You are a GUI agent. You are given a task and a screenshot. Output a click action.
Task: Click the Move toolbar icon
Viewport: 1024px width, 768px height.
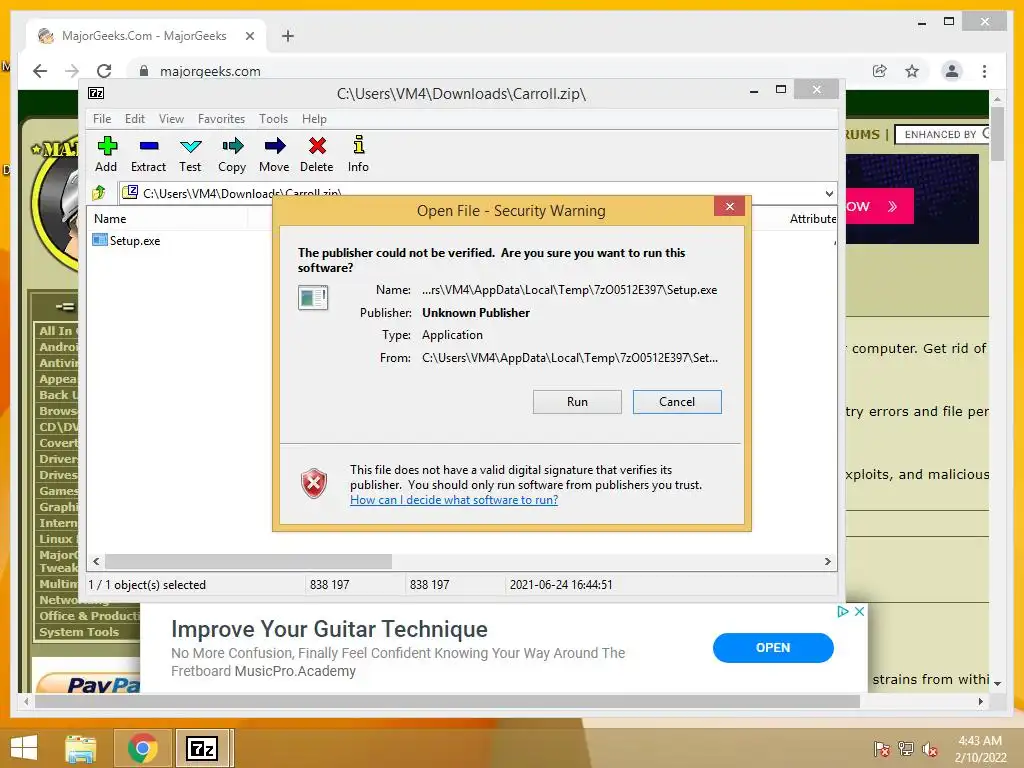(275, 146)
